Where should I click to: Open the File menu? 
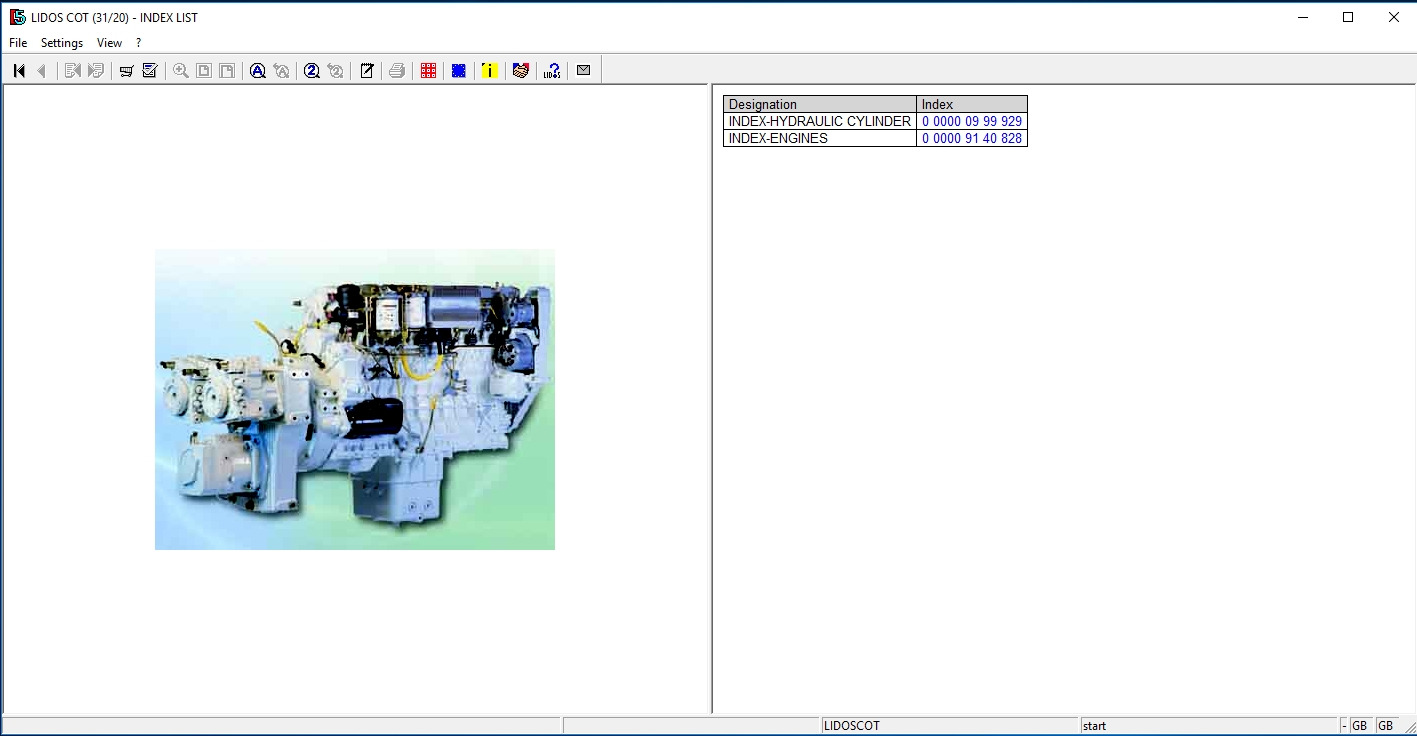(18, 43)
